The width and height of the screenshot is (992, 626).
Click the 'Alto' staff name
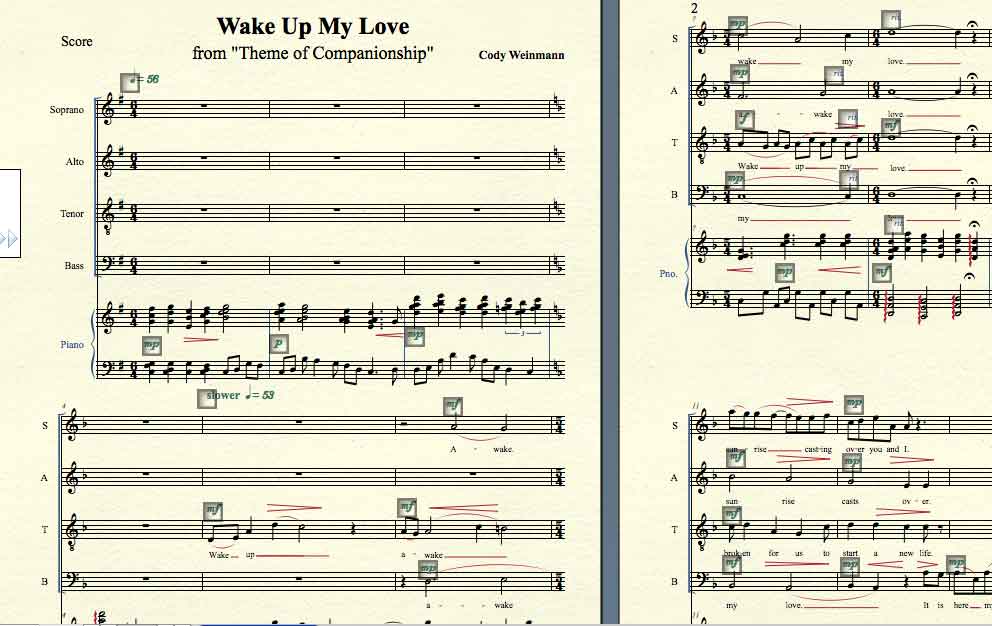(x=75, y=161)
